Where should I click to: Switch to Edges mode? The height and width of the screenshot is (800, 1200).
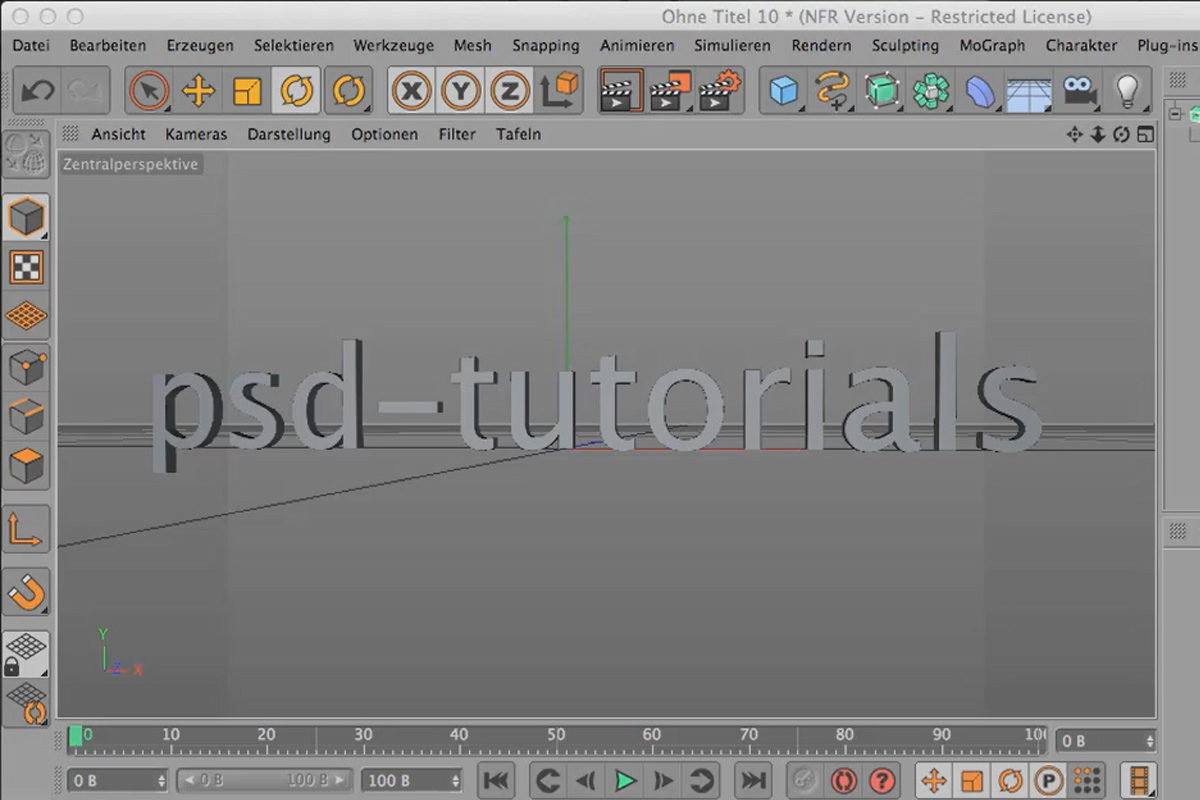tap(26, 417)
